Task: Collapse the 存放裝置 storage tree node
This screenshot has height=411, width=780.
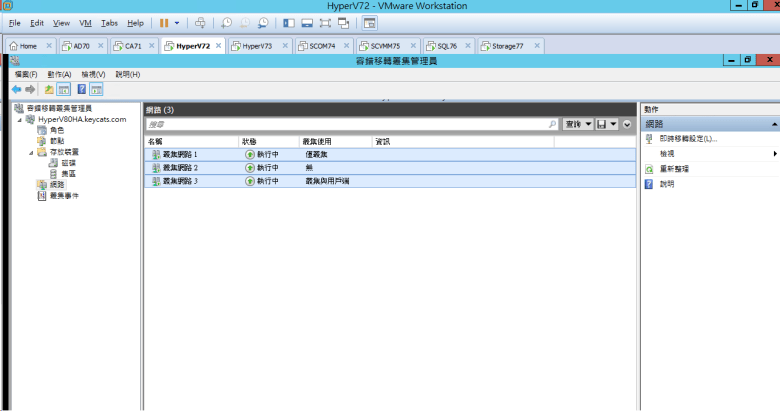Action: (x=30, y=152)
